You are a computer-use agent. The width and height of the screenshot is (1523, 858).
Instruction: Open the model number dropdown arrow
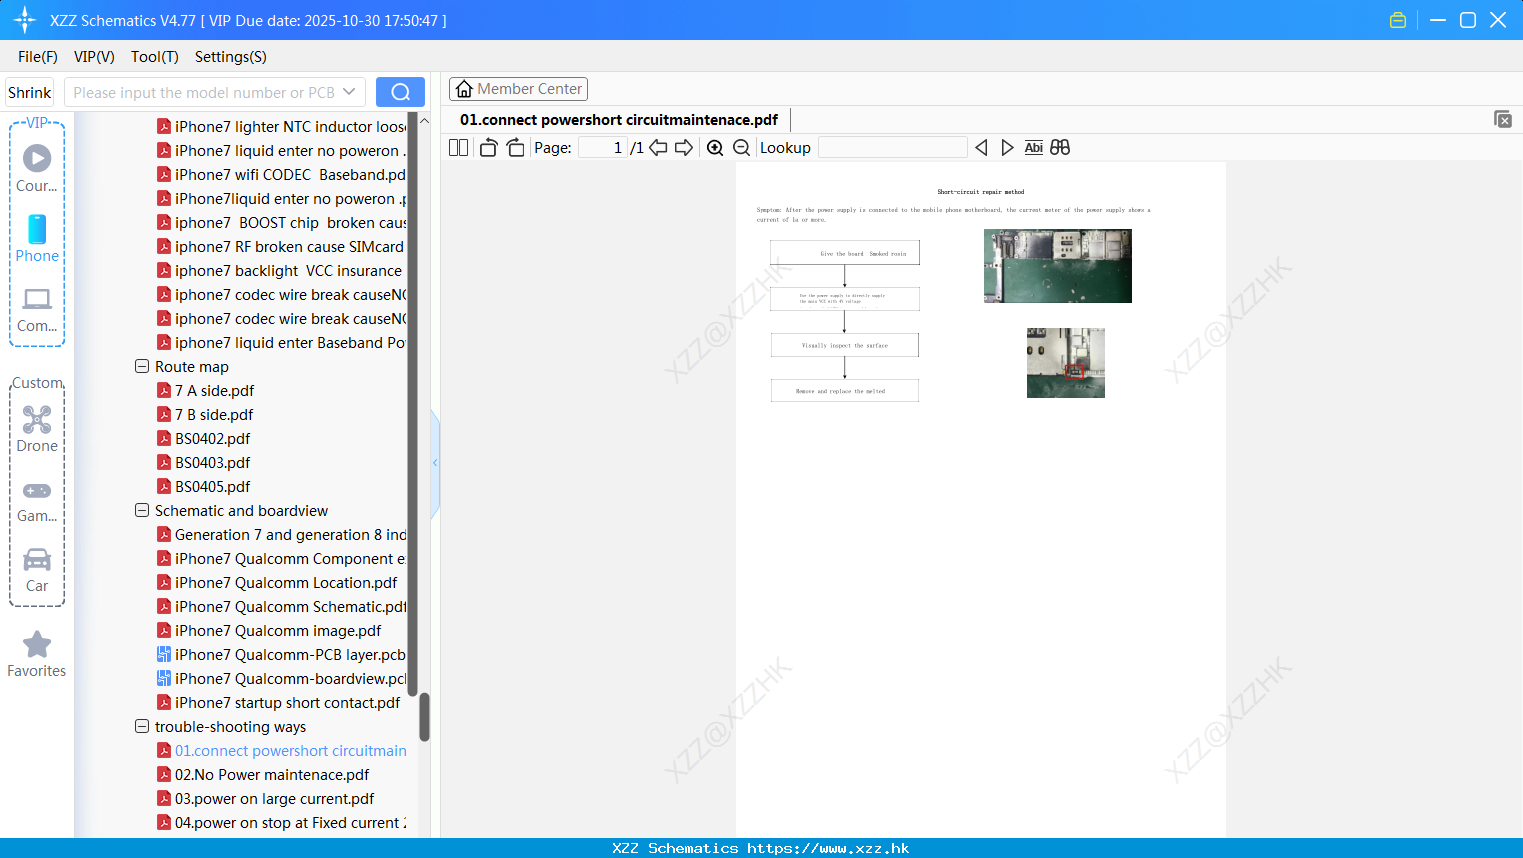(349, 92)
